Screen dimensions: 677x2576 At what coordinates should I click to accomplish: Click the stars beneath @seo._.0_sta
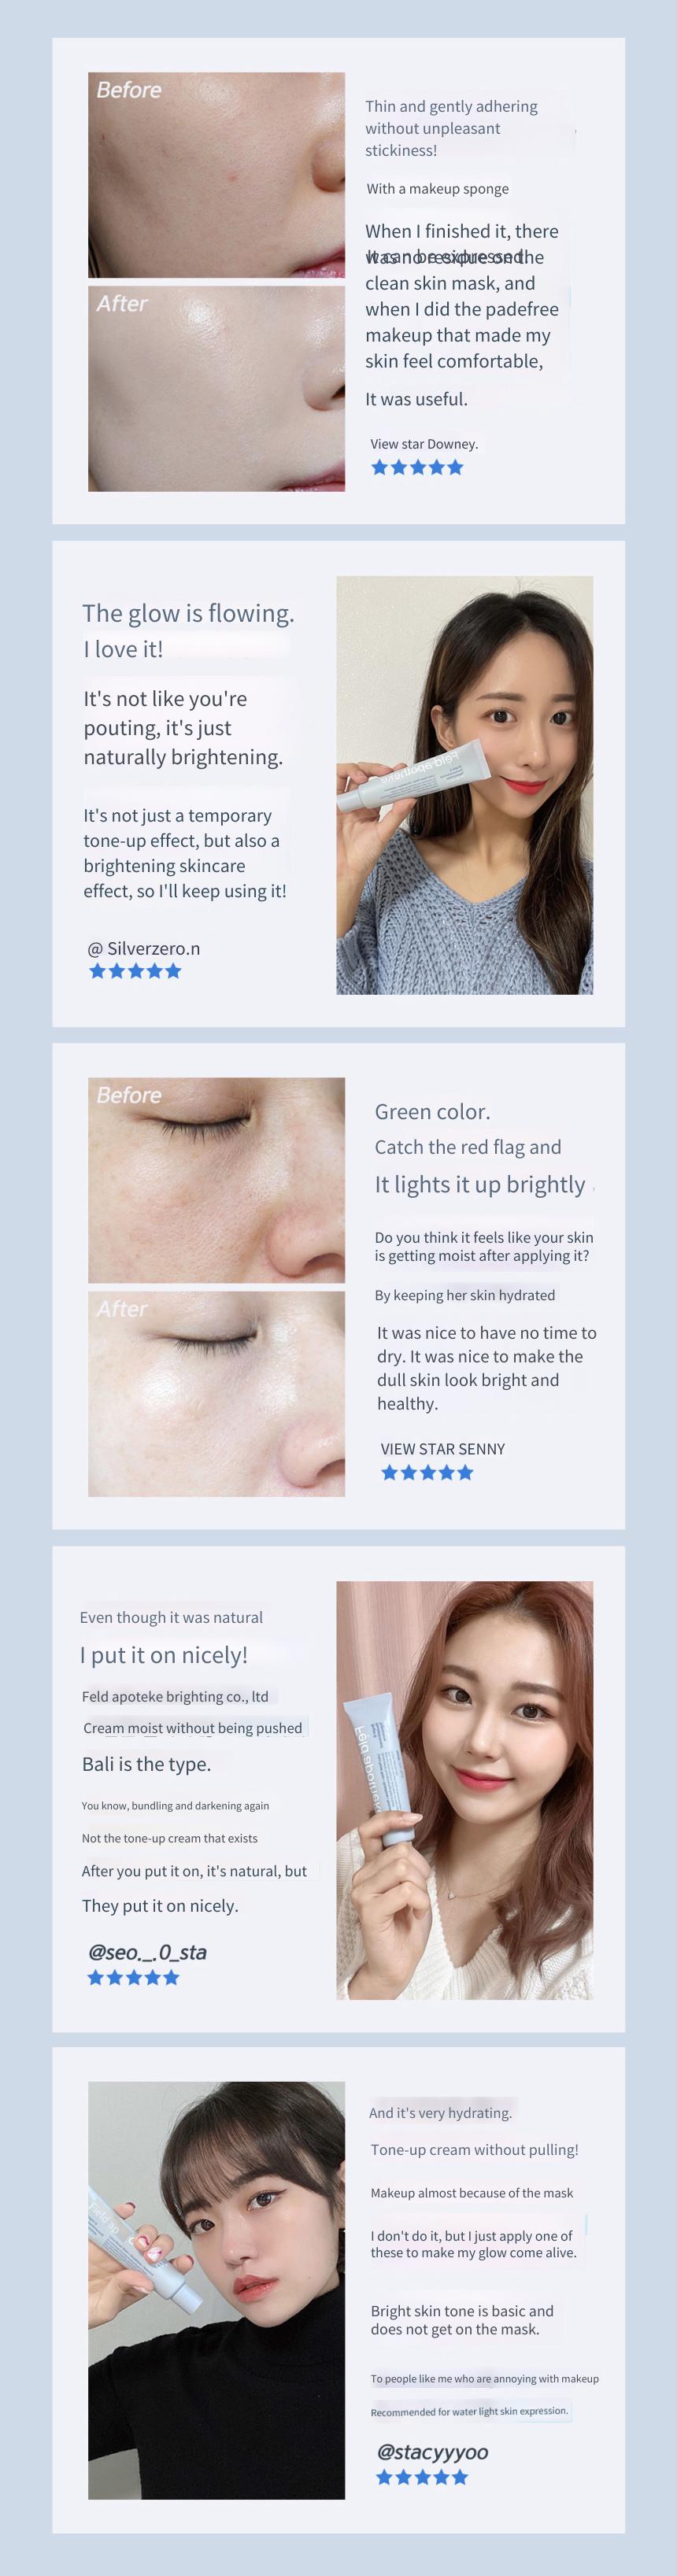(x=133, y=1977)
